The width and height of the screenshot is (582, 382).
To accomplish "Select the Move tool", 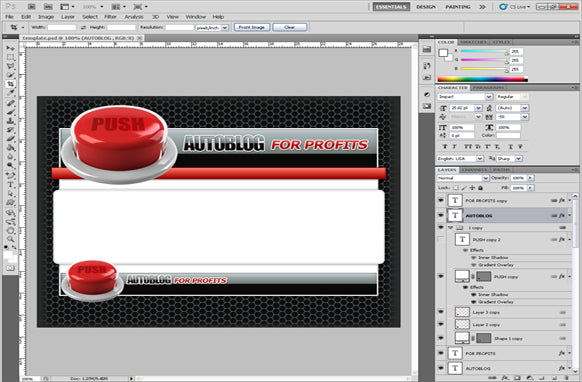I will tap(10, 48).
